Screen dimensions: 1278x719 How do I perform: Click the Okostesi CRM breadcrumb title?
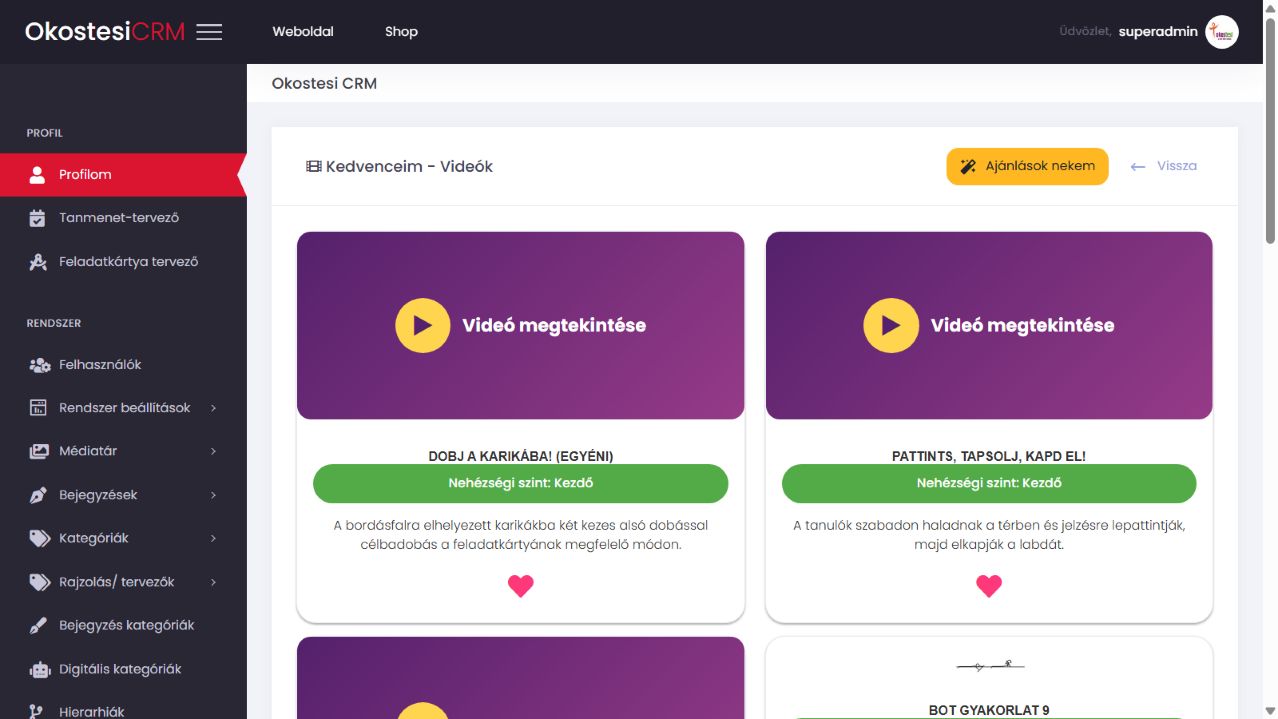(x=324, y=83)
